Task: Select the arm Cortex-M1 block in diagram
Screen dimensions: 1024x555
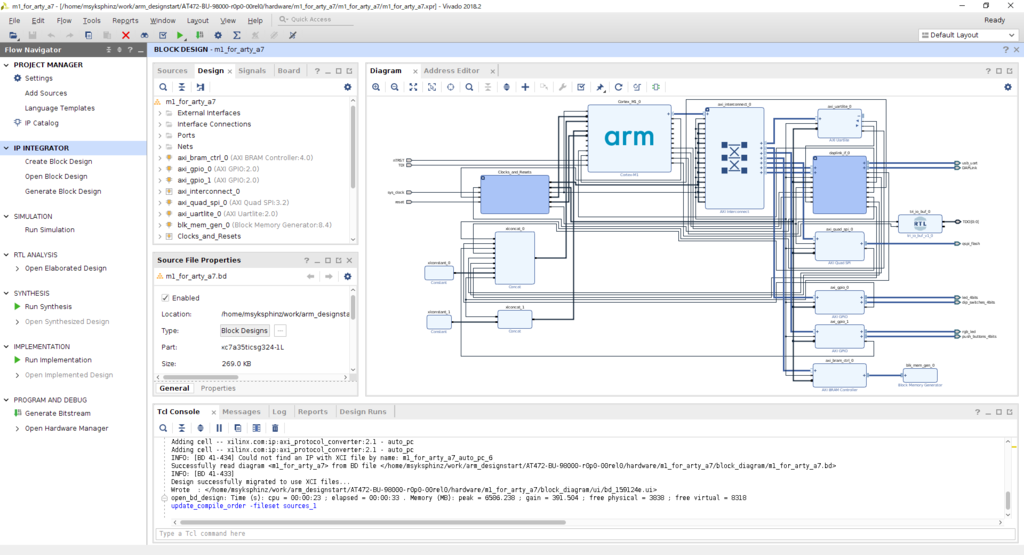Action: (630, 137)
